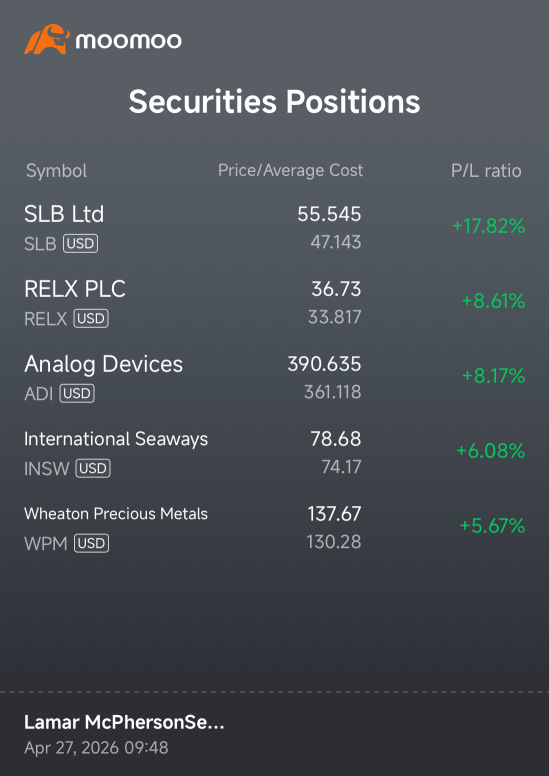Click the Lamar McPhersonSe... username
The height and width of the screenshot is (776, 549).
124,723
